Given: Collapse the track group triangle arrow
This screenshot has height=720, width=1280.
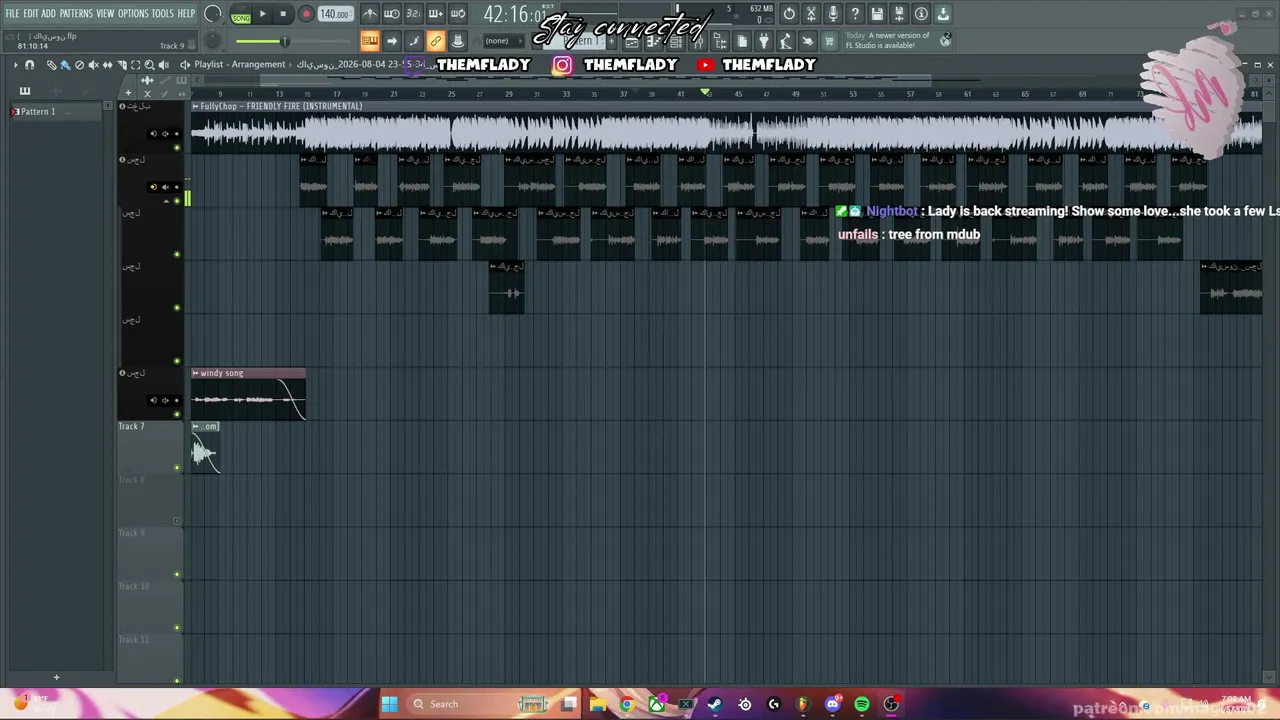Looking at the screenshot, I should (x=166, y=202).
